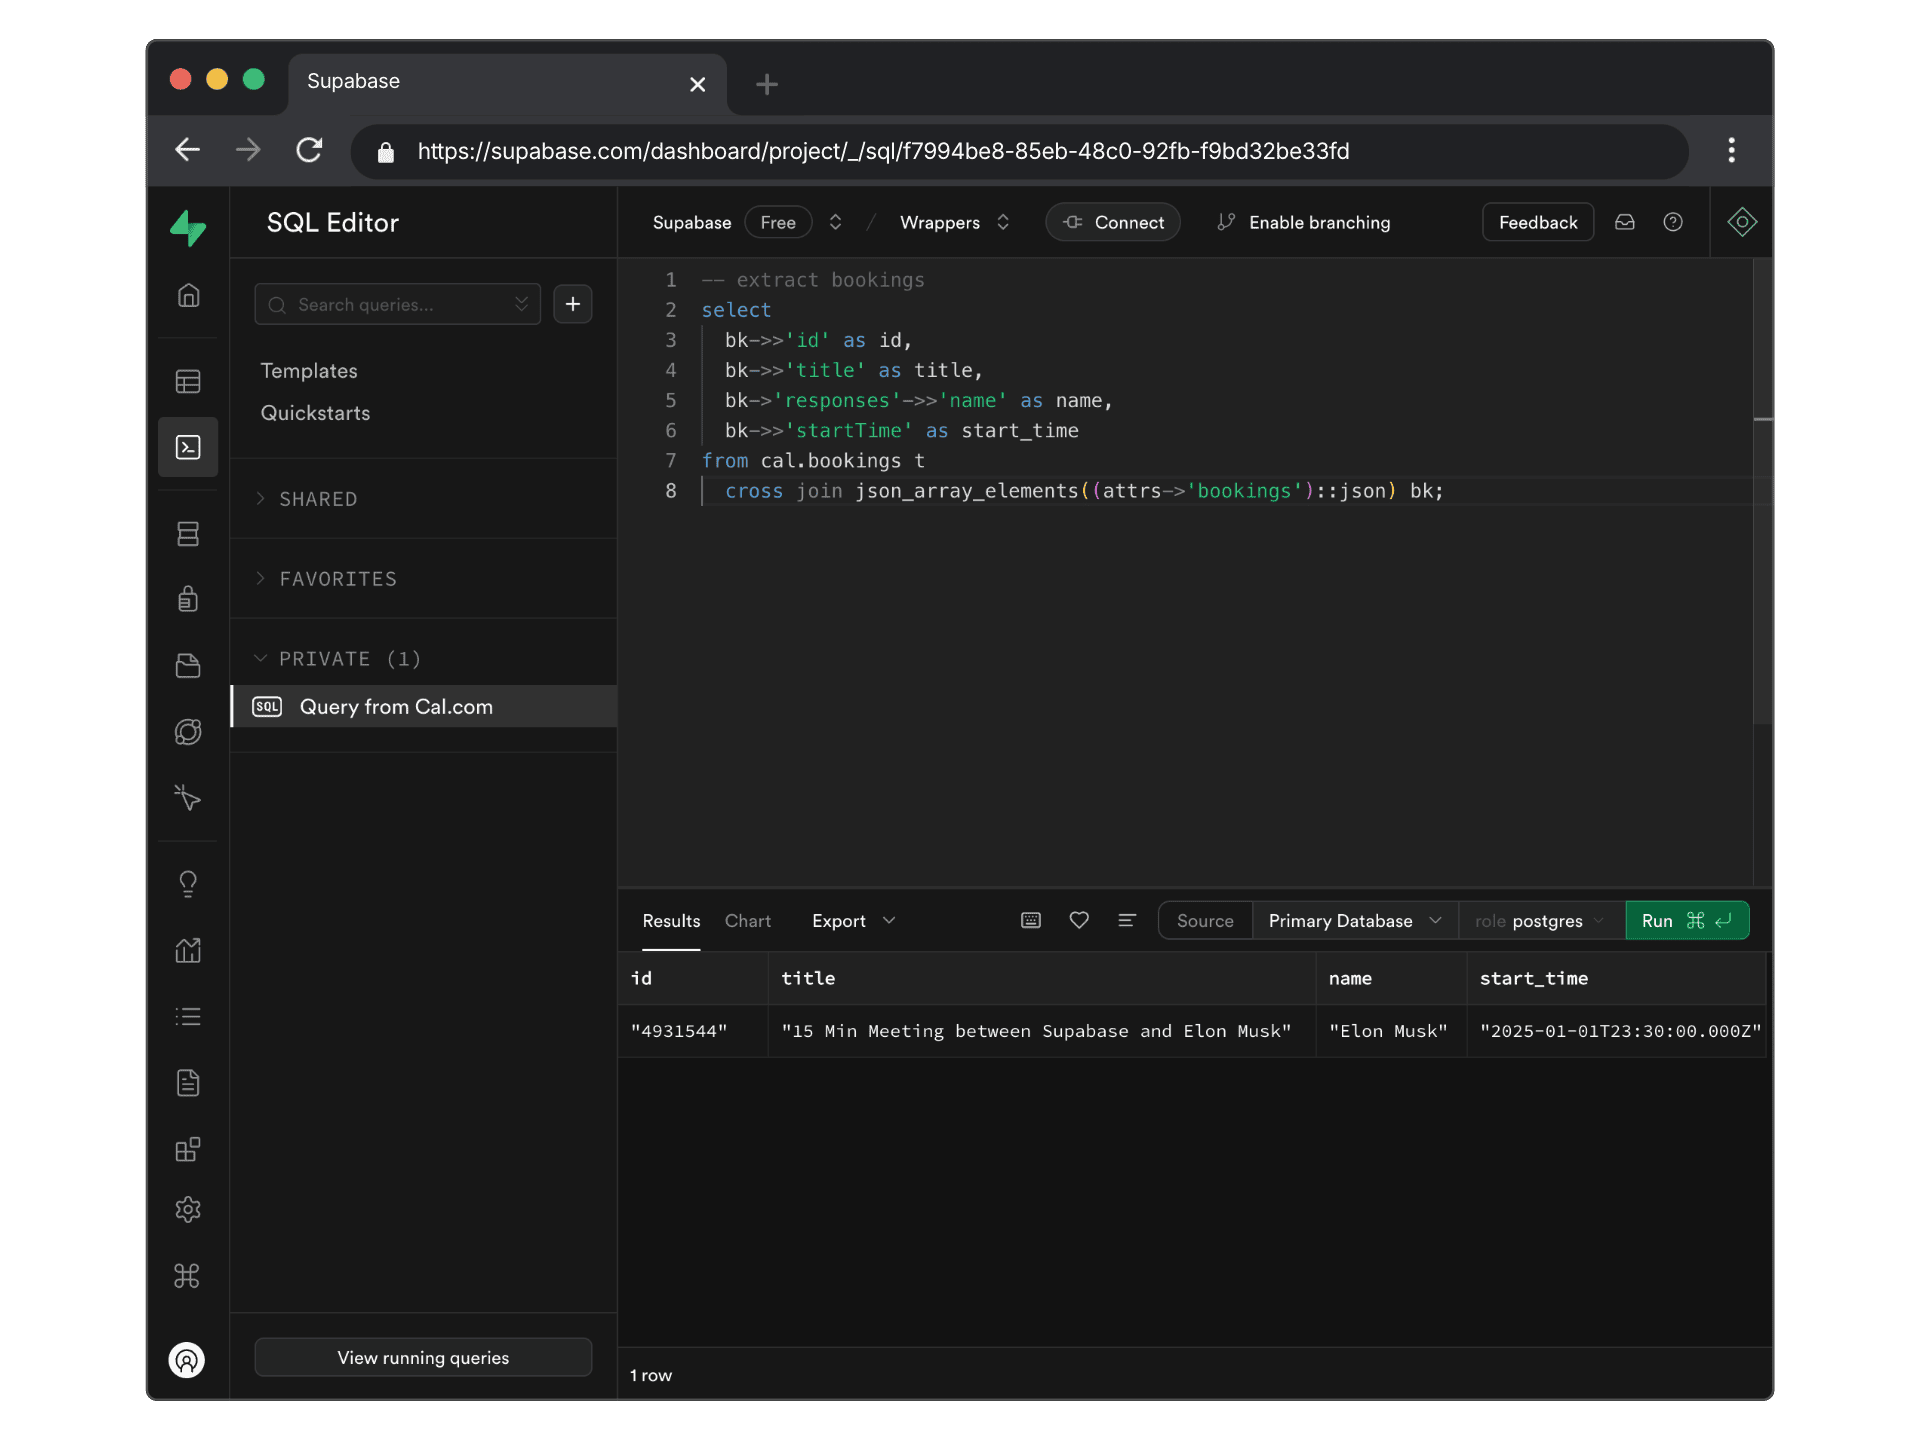Click the id column header
The width and height of the screenshot is (1920, 1440).
[x=693, y=978]
